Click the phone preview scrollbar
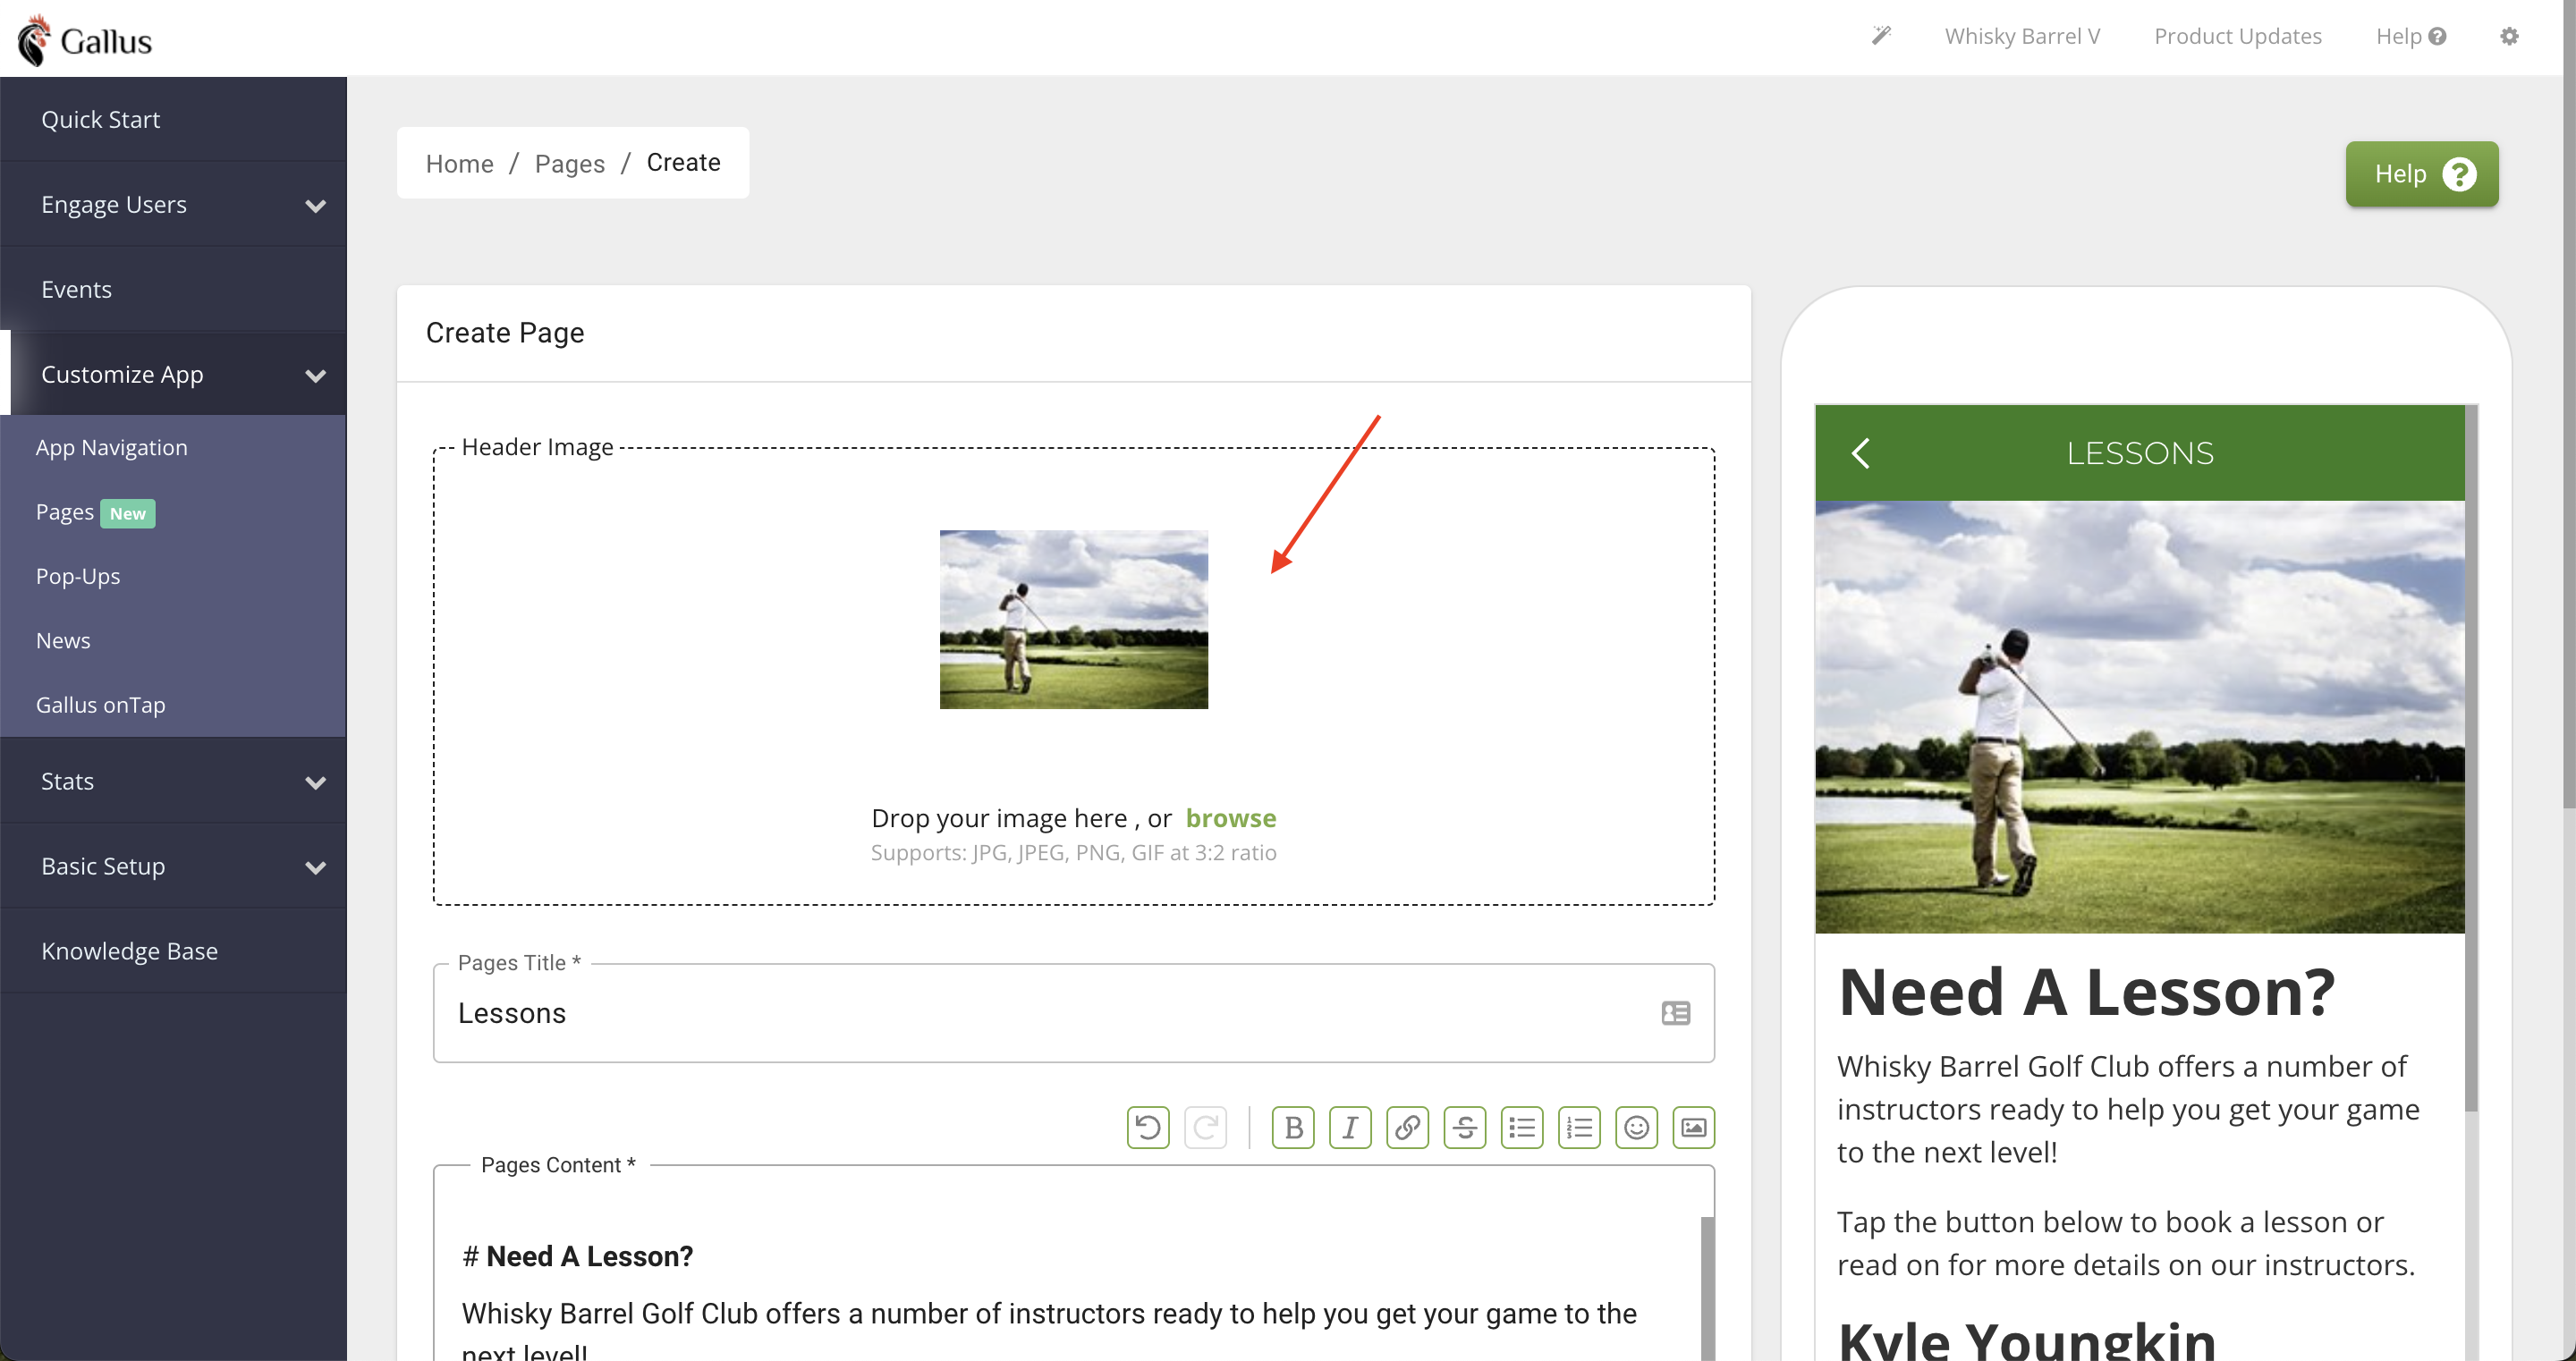This screenshot has width=2576, height=1361. point(2471,757)
